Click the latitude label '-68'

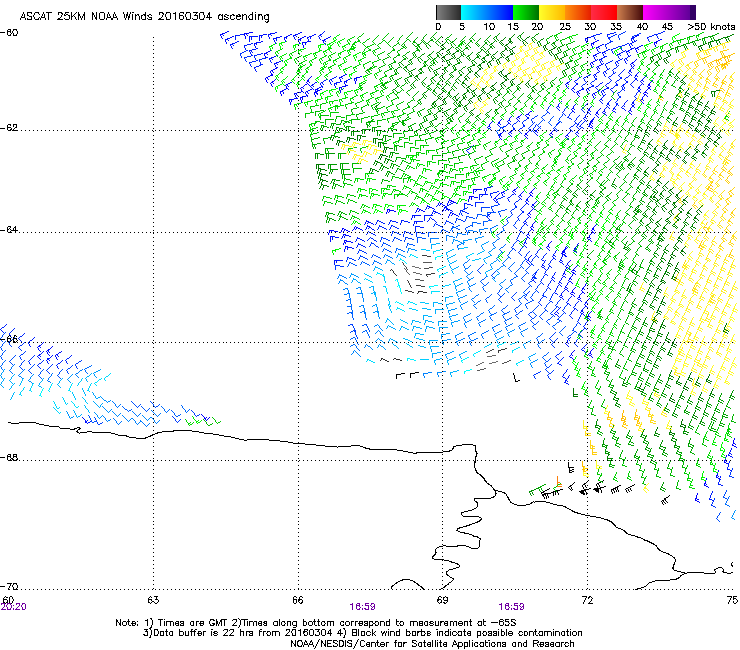9,458
